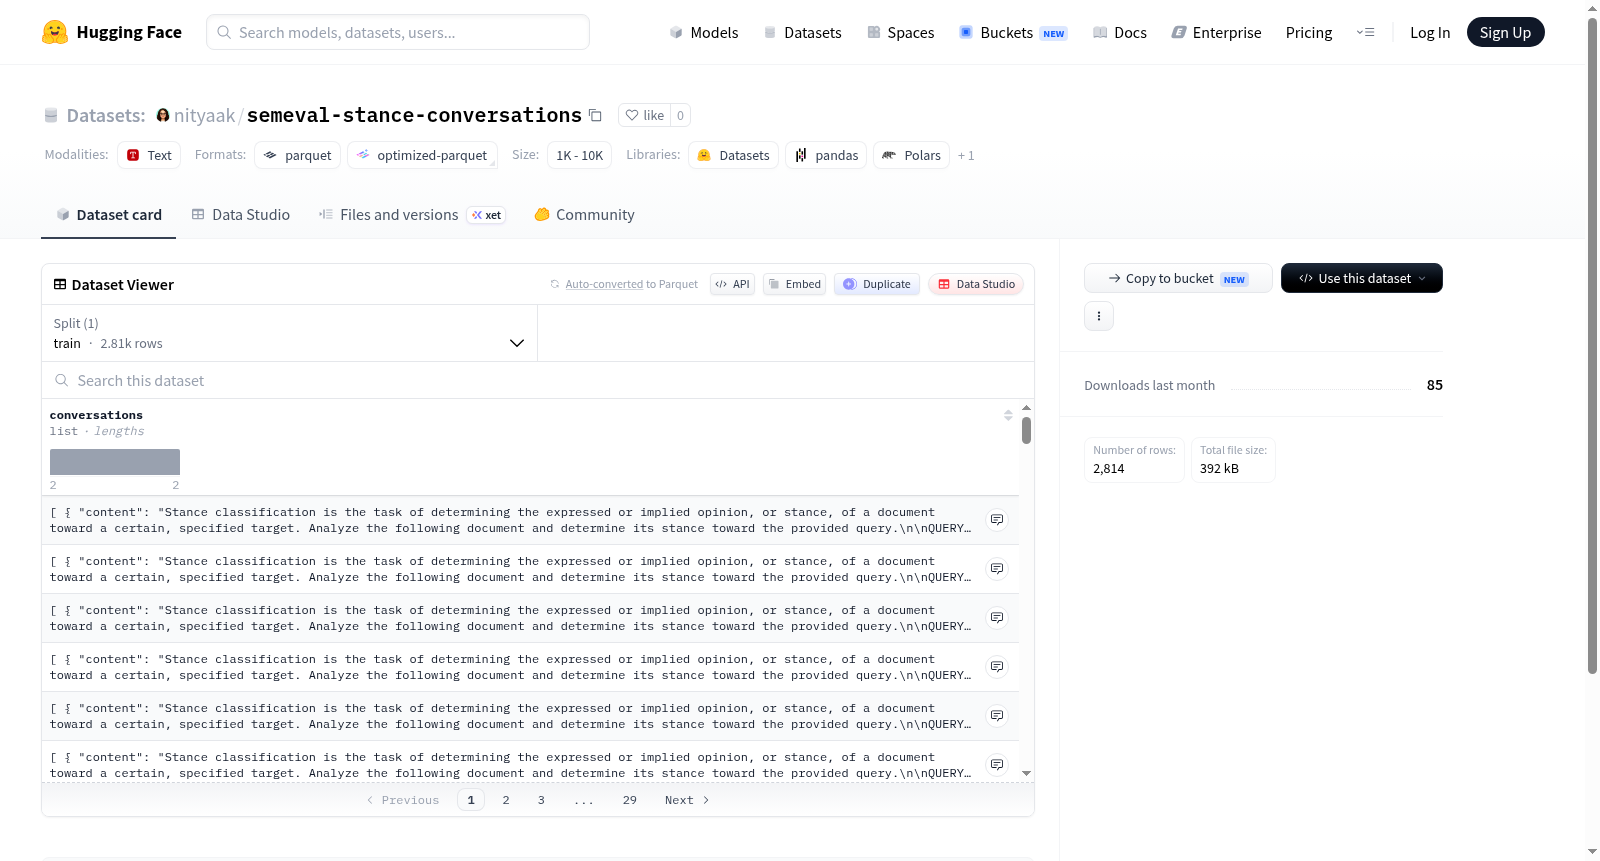This screenshot has width=1600, height=861.
Task: Click the nityaak user avatar
Action: [x=163, y=115]
